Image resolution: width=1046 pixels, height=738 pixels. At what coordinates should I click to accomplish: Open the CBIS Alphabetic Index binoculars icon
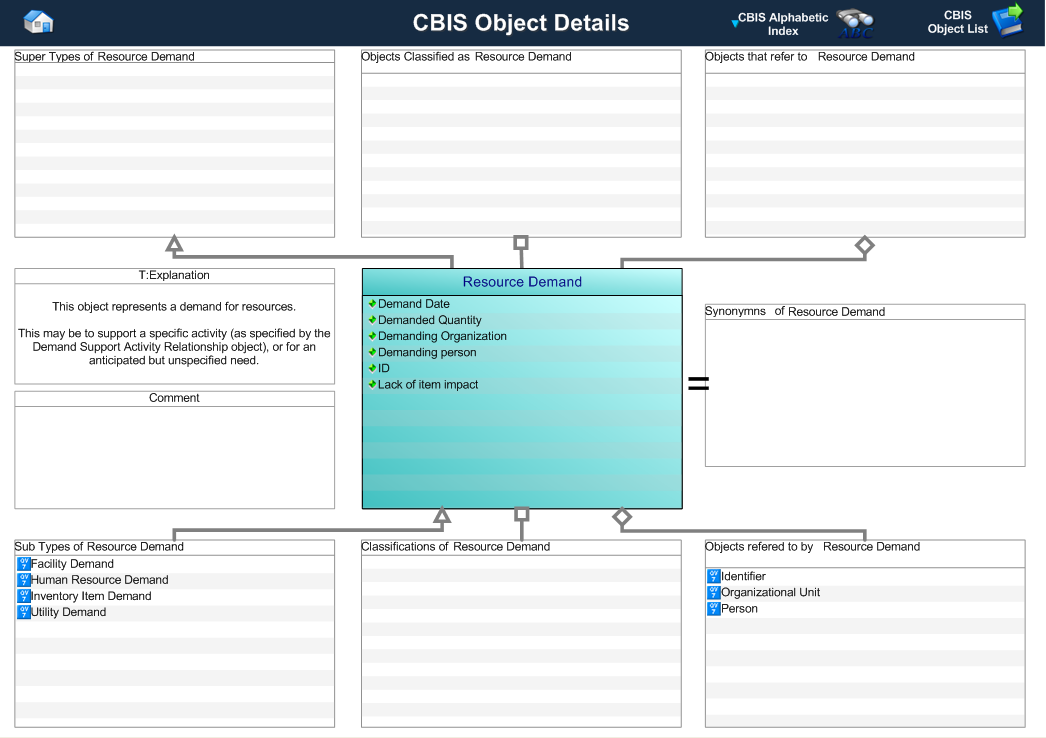click(855, 24)
